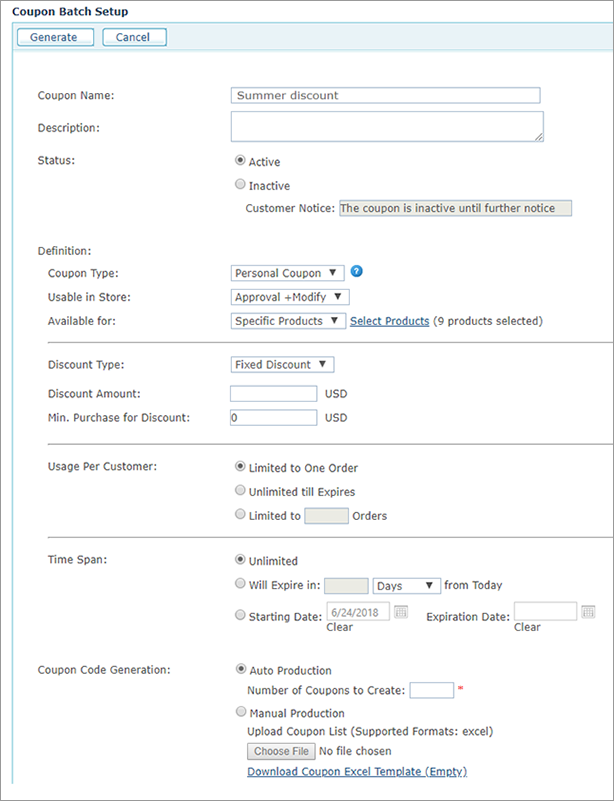This screenshot has width=614, height=801.
Task: Focus the Description text area
Action: pos(387,127)
